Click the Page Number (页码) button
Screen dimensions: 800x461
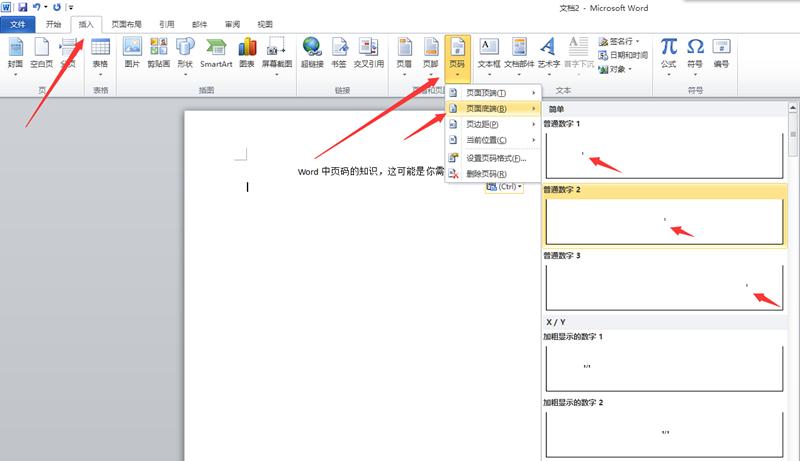coord(457,58)
